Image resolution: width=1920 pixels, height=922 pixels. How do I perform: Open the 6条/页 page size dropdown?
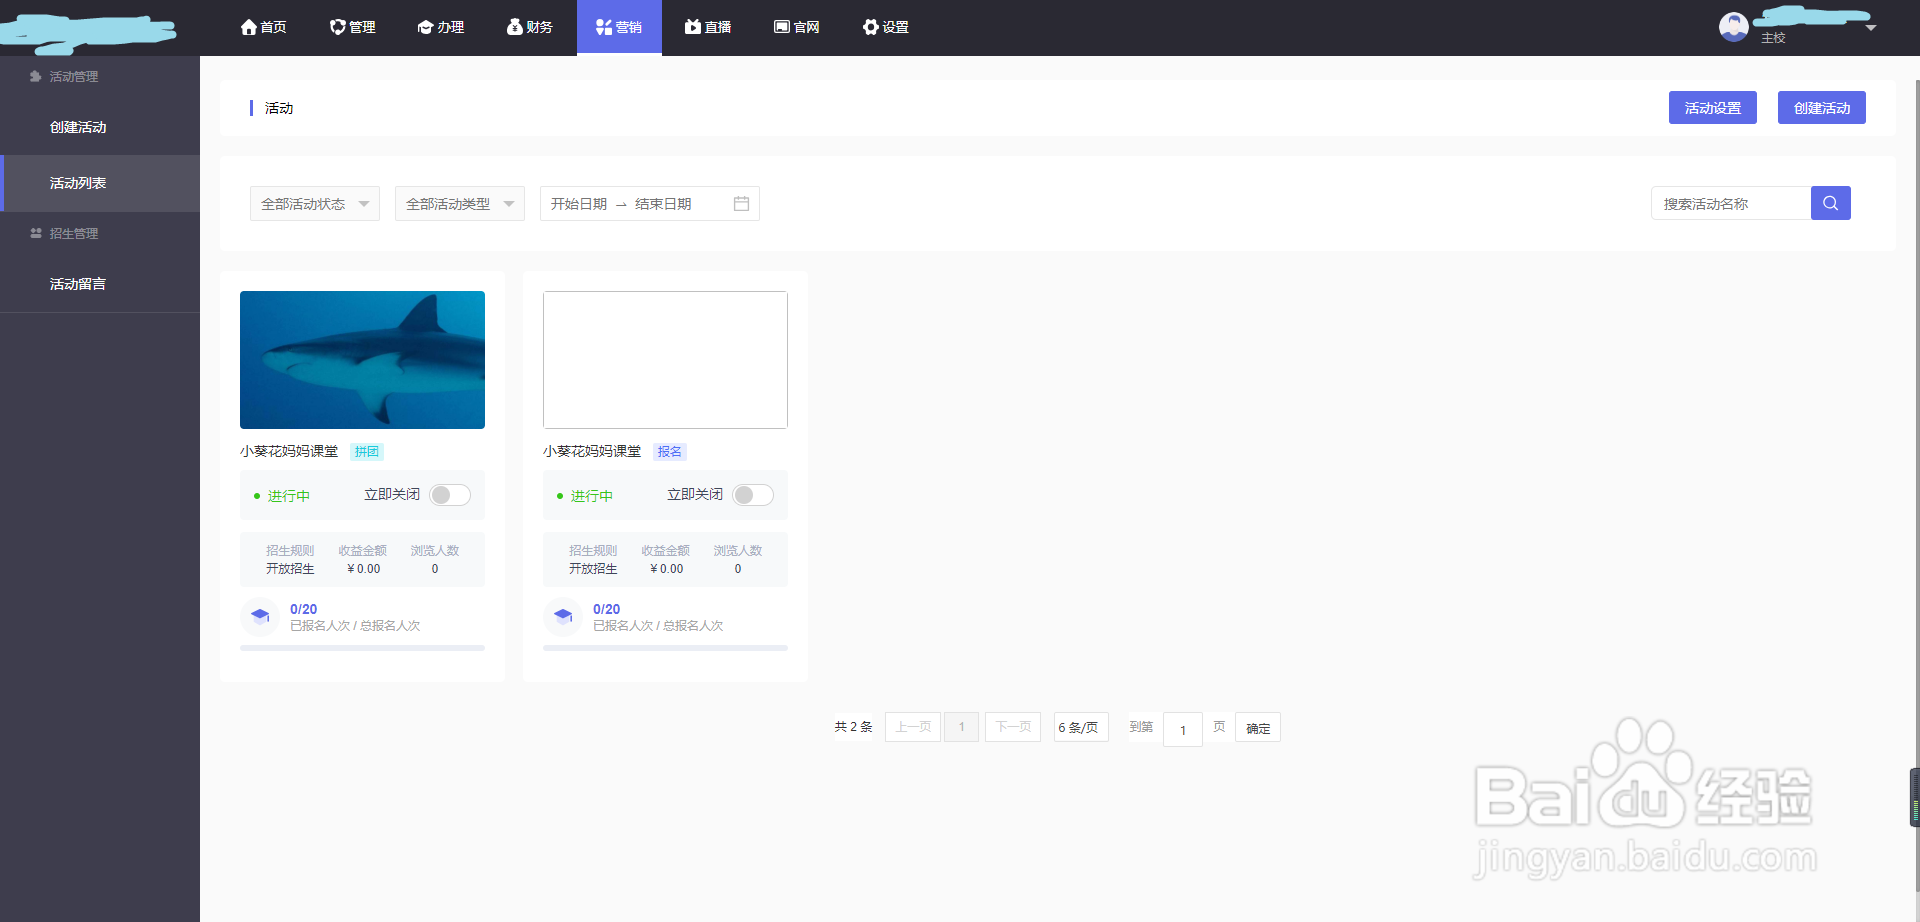(x=1080, y=727)
